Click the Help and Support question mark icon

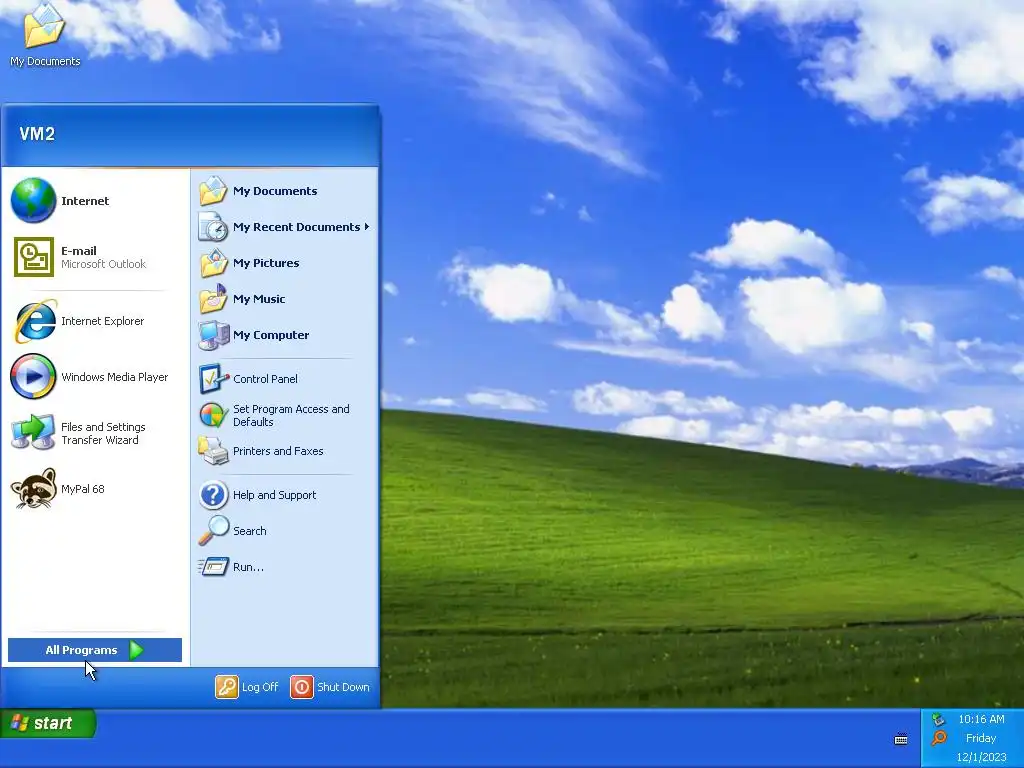pos(214,495)
